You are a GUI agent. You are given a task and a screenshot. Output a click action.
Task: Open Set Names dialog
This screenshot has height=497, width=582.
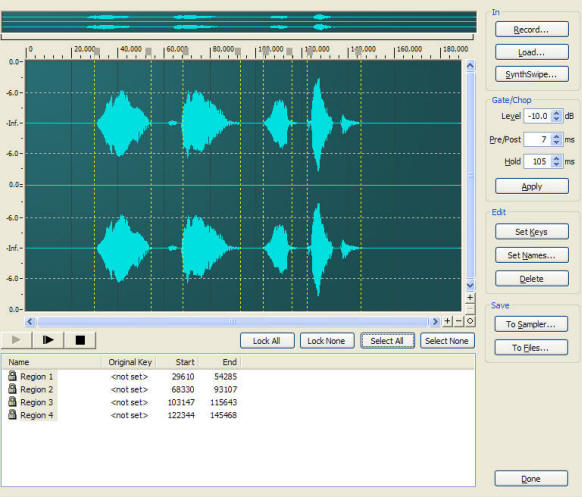pyautogui.click(x=532, y=255)
